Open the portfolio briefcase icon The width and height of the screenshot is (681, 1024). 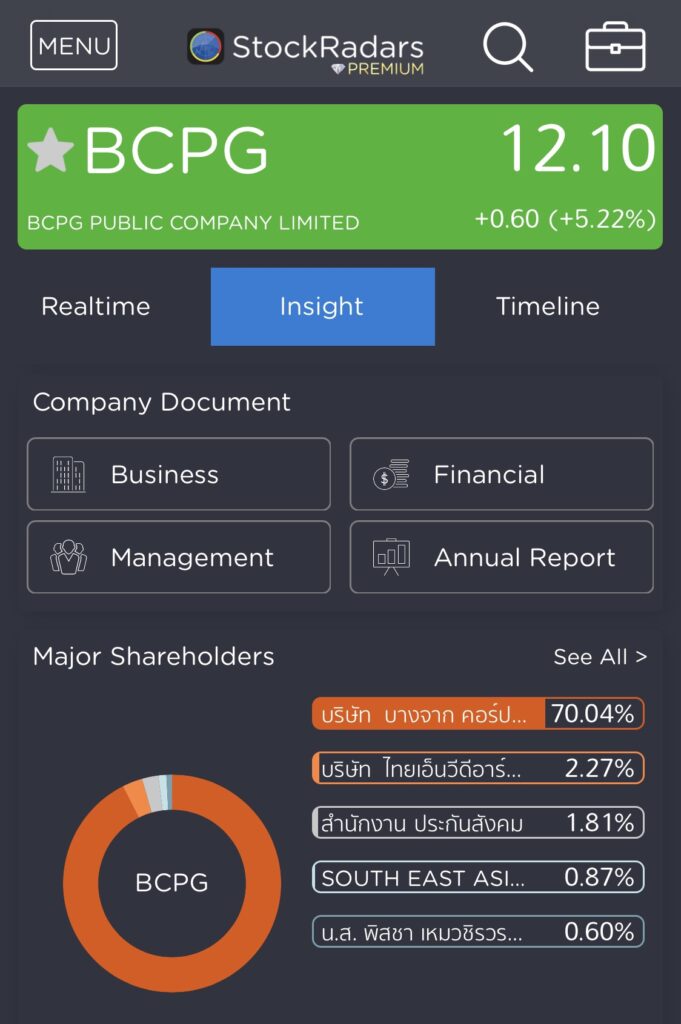615,47
